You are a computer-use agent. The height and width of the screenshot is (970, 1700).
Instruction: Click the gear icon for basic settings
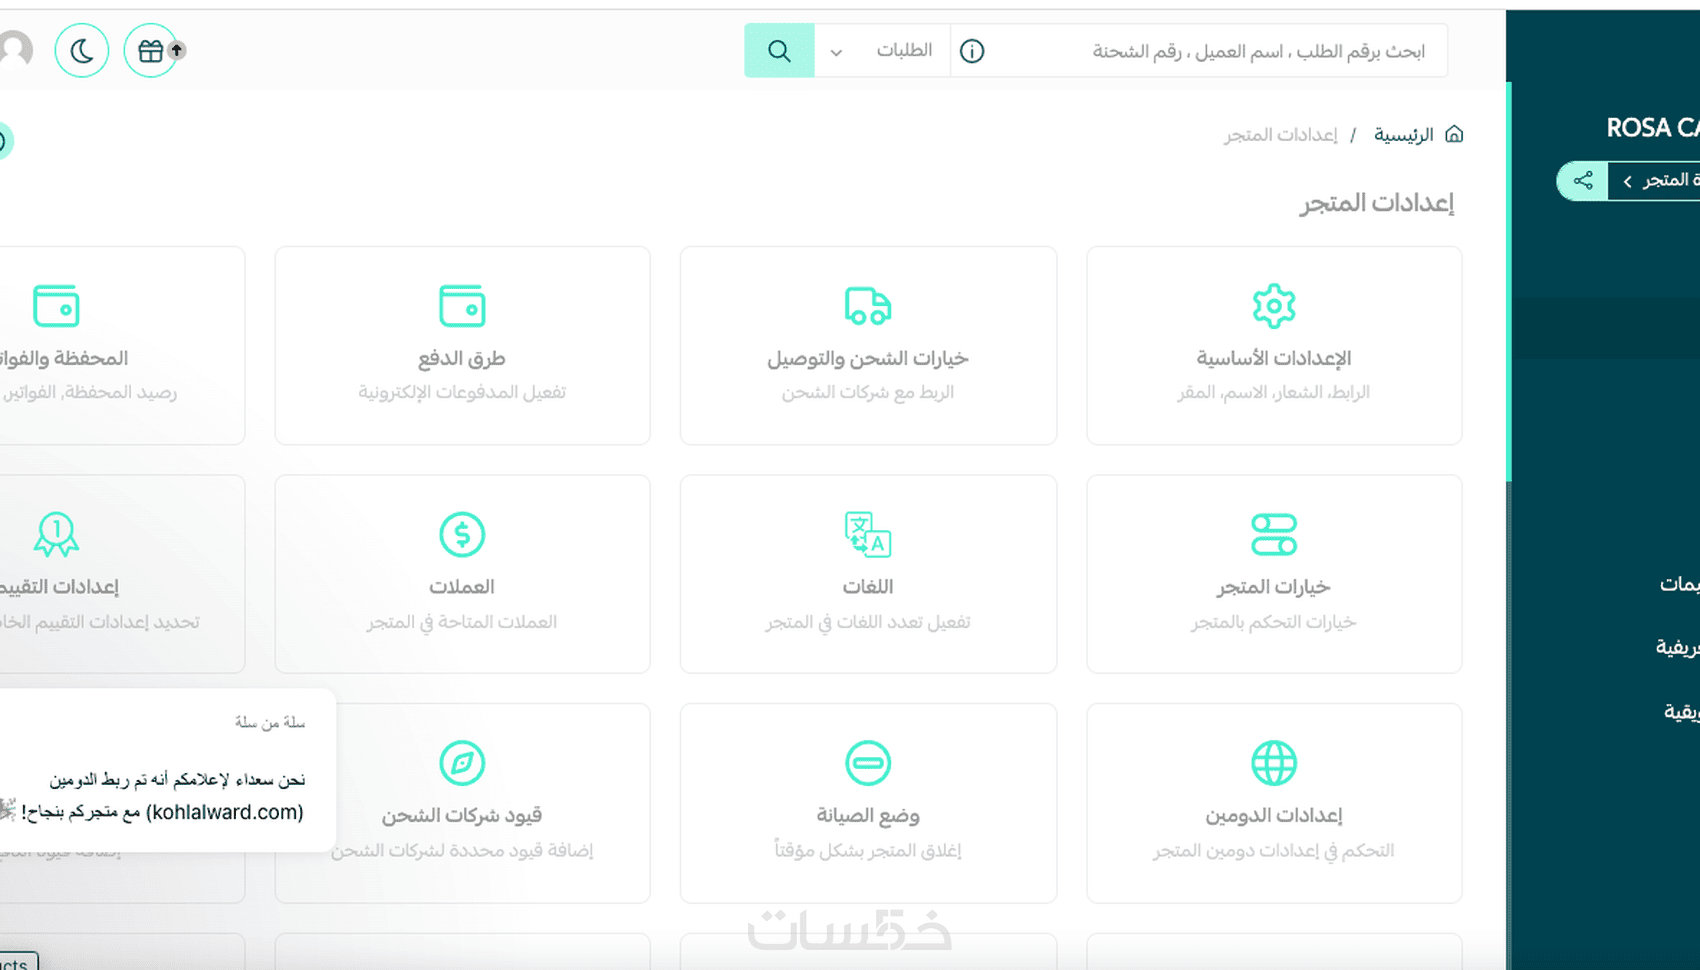coord(1274,306)
